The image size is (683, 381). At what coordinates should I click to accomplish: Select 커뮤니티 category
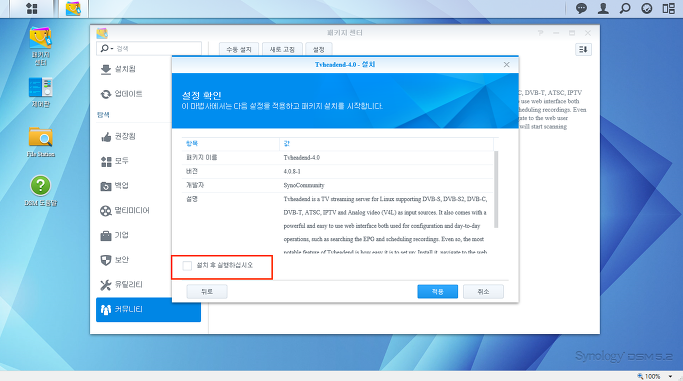click(x=148, y=310)
